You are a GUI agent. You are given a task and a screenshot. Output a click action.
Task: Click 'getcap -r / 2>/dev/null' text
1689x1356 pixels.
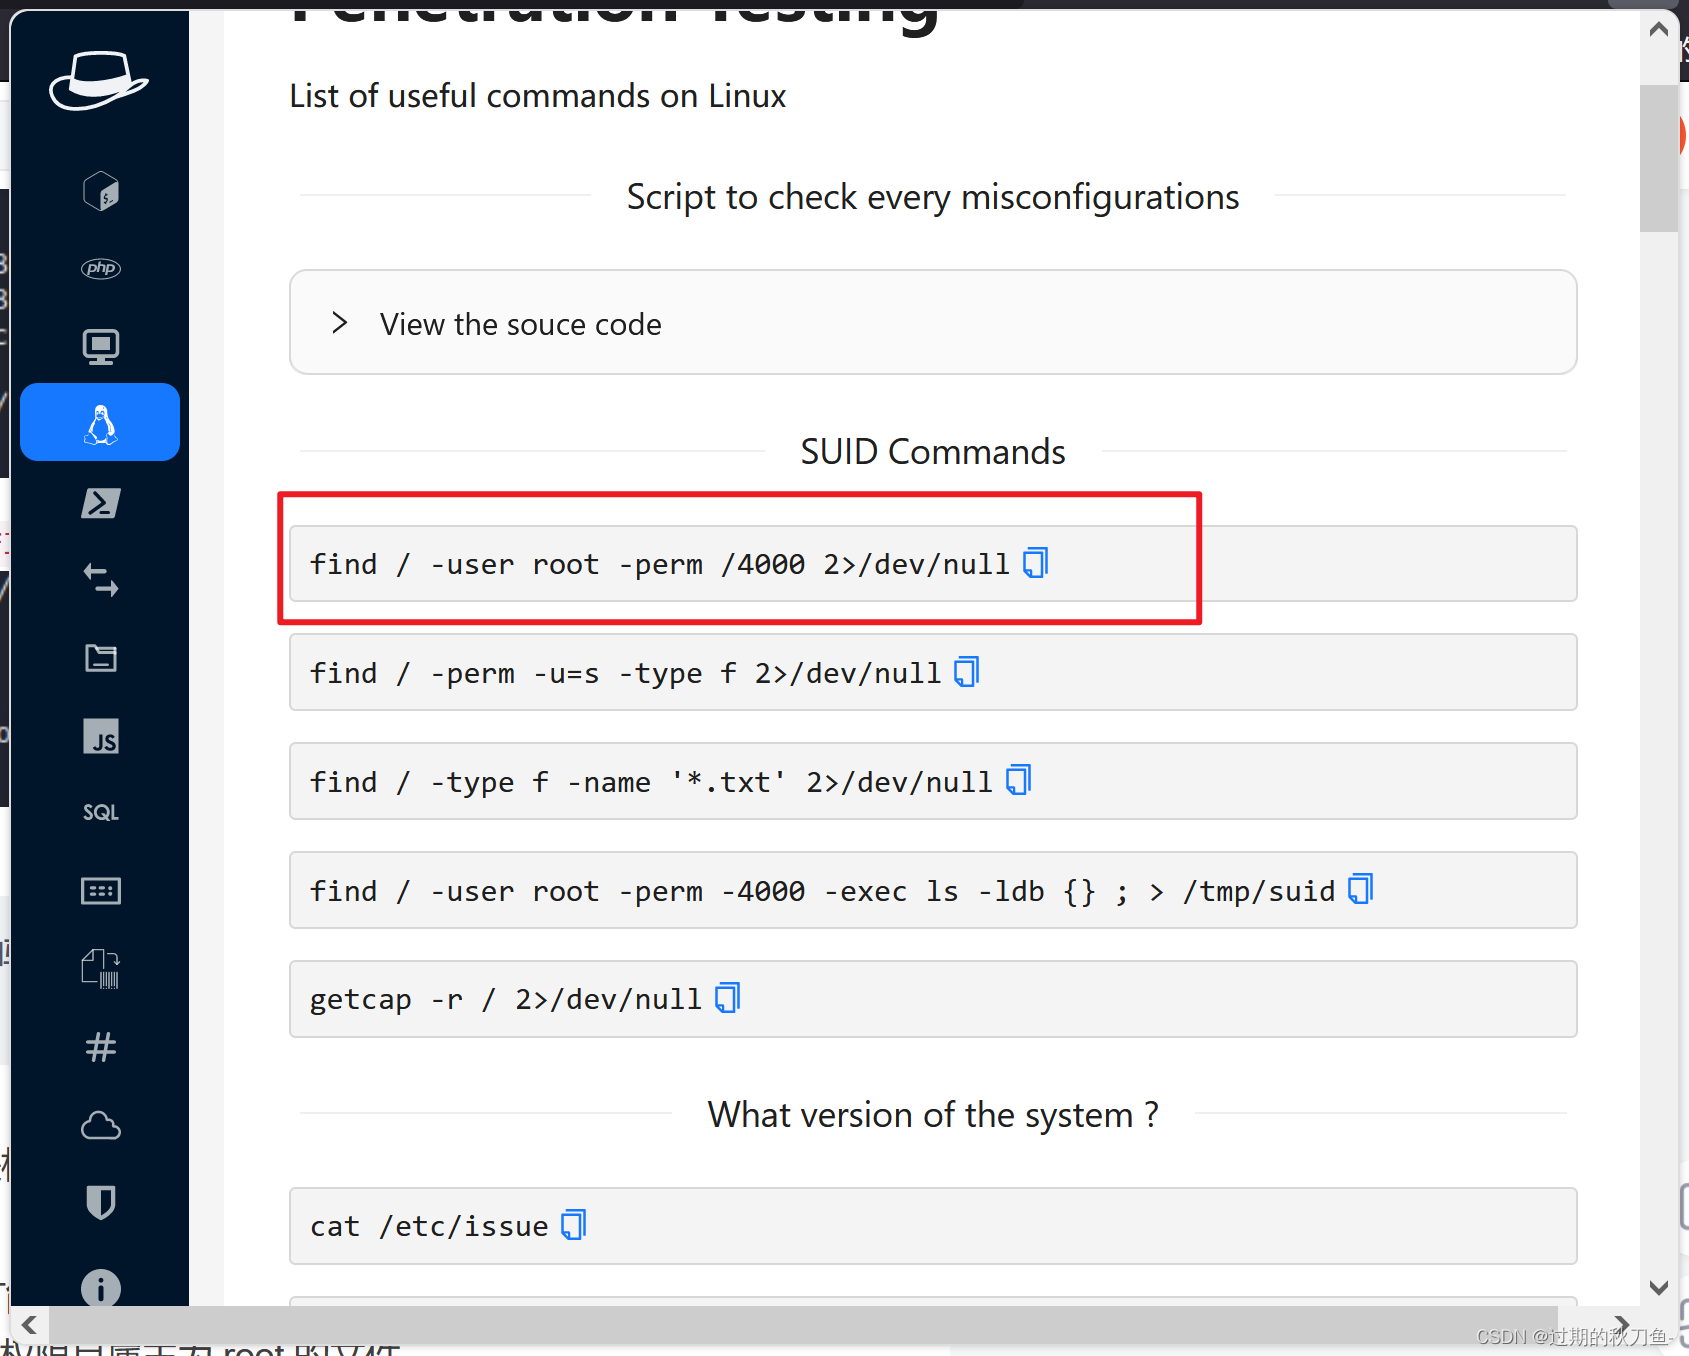[506, 999]
